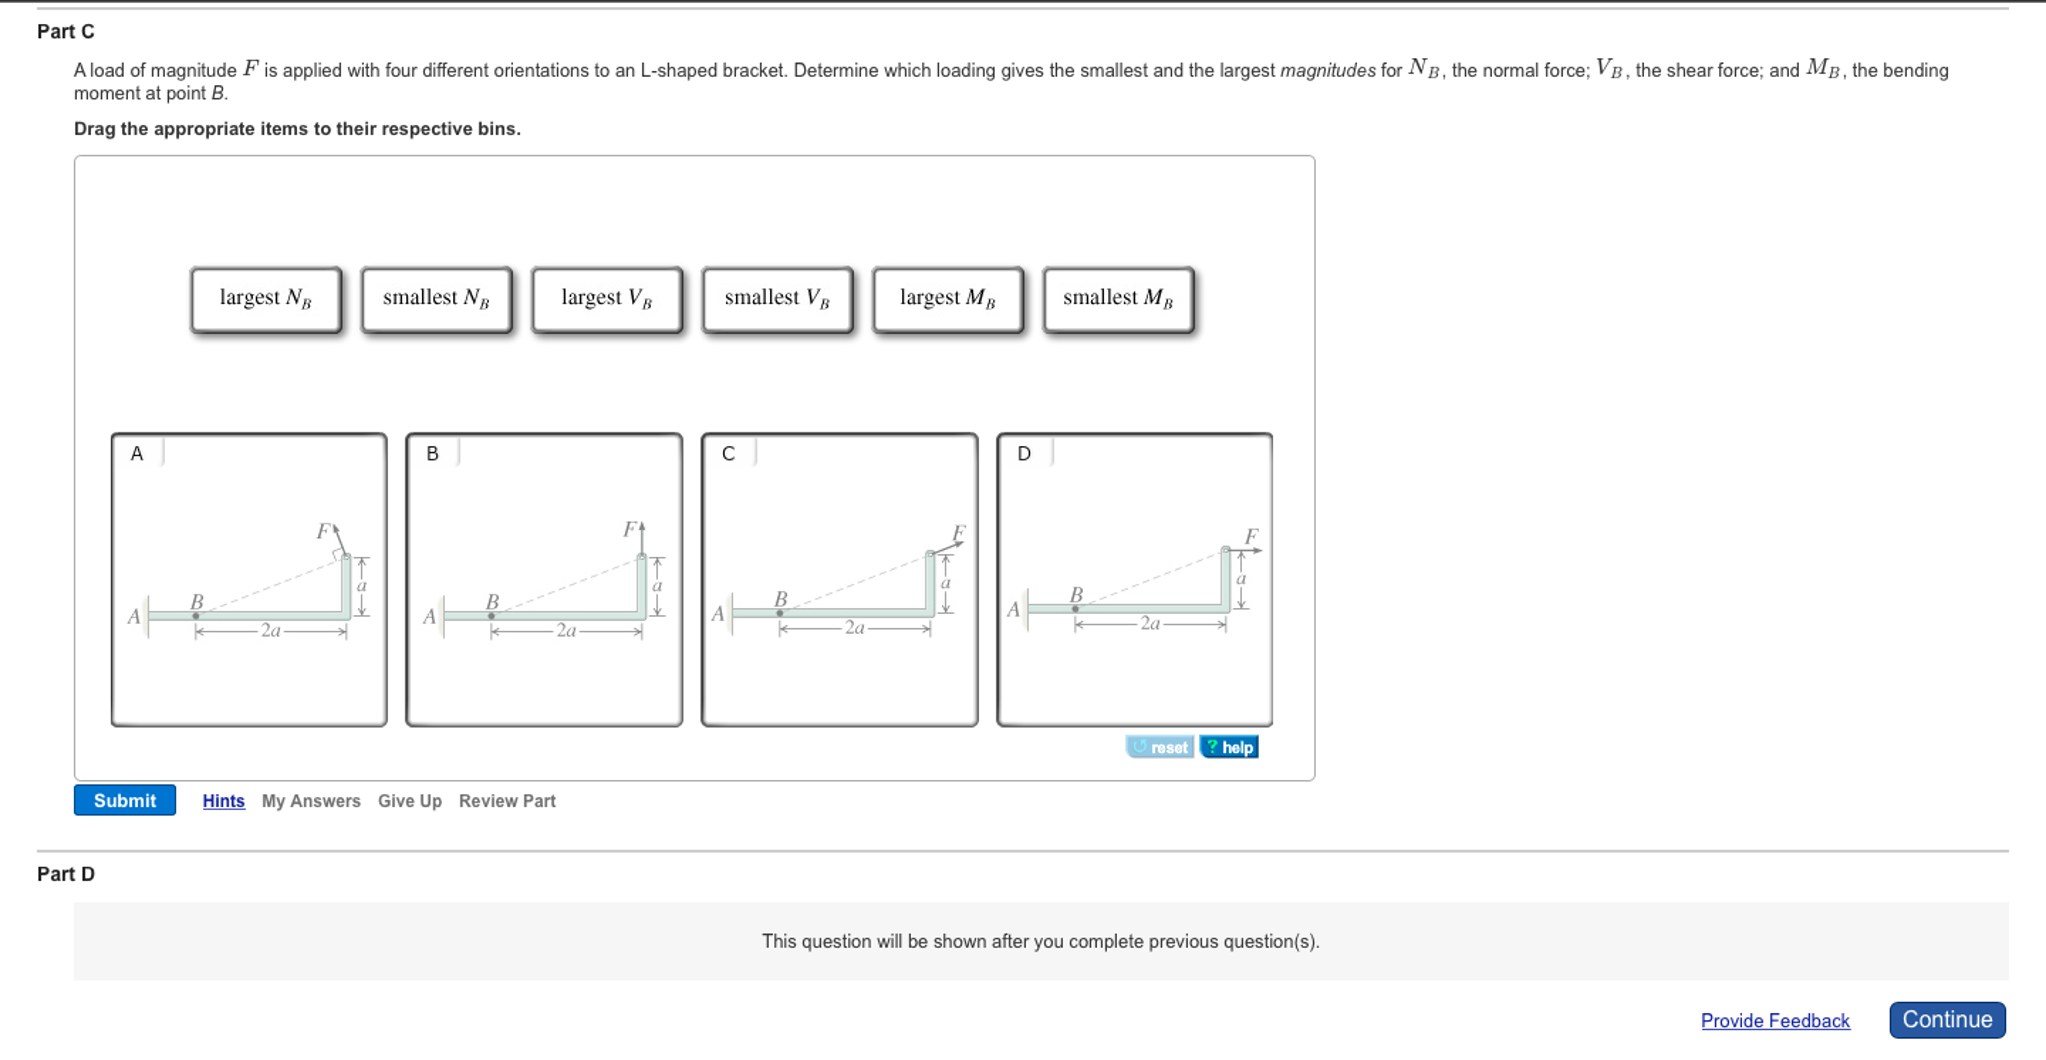This screenshot has height=1060, width=2046.
Task: Open the Hints link
Action: [223, 800]
